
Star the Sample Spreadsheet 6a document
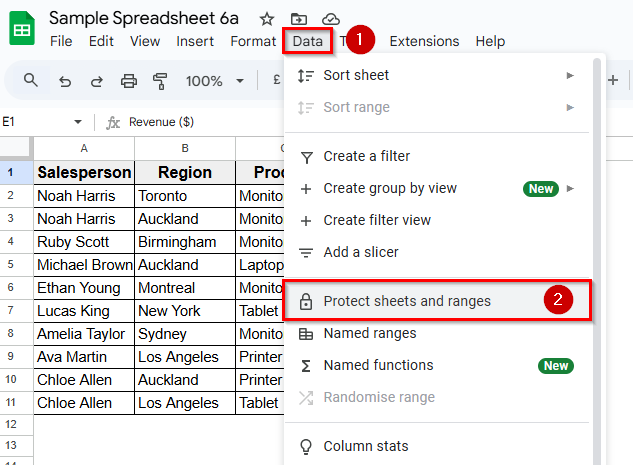point(267,19)
